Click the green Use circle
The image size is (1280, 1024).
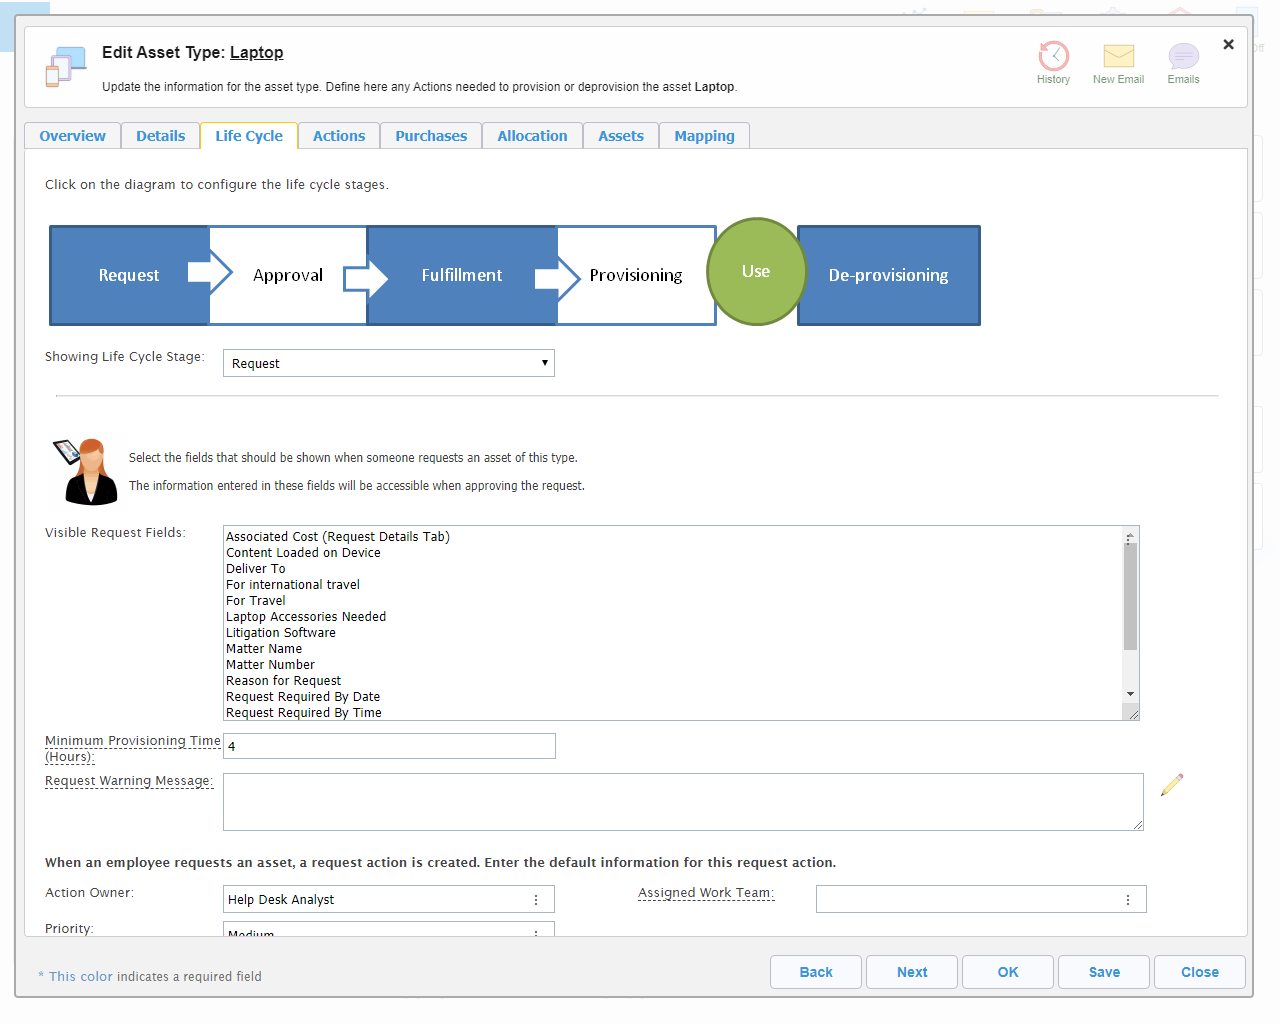pyautogui.click(x=756, y=271)
